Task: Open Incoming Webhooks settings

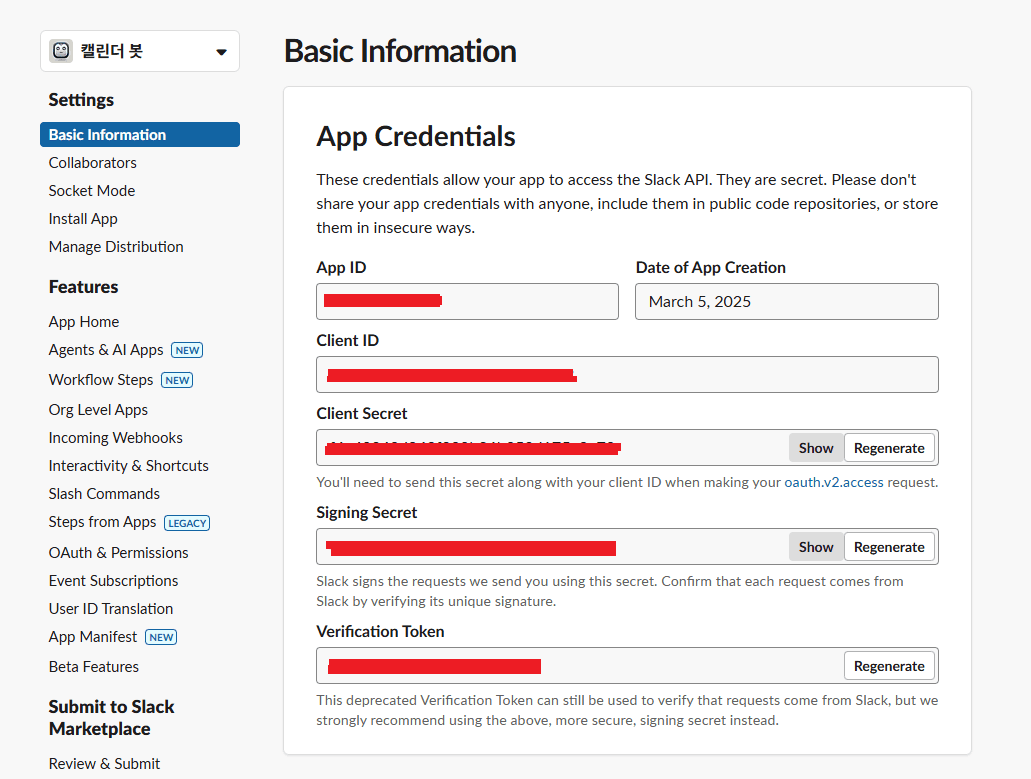Action: click(116, 438)
